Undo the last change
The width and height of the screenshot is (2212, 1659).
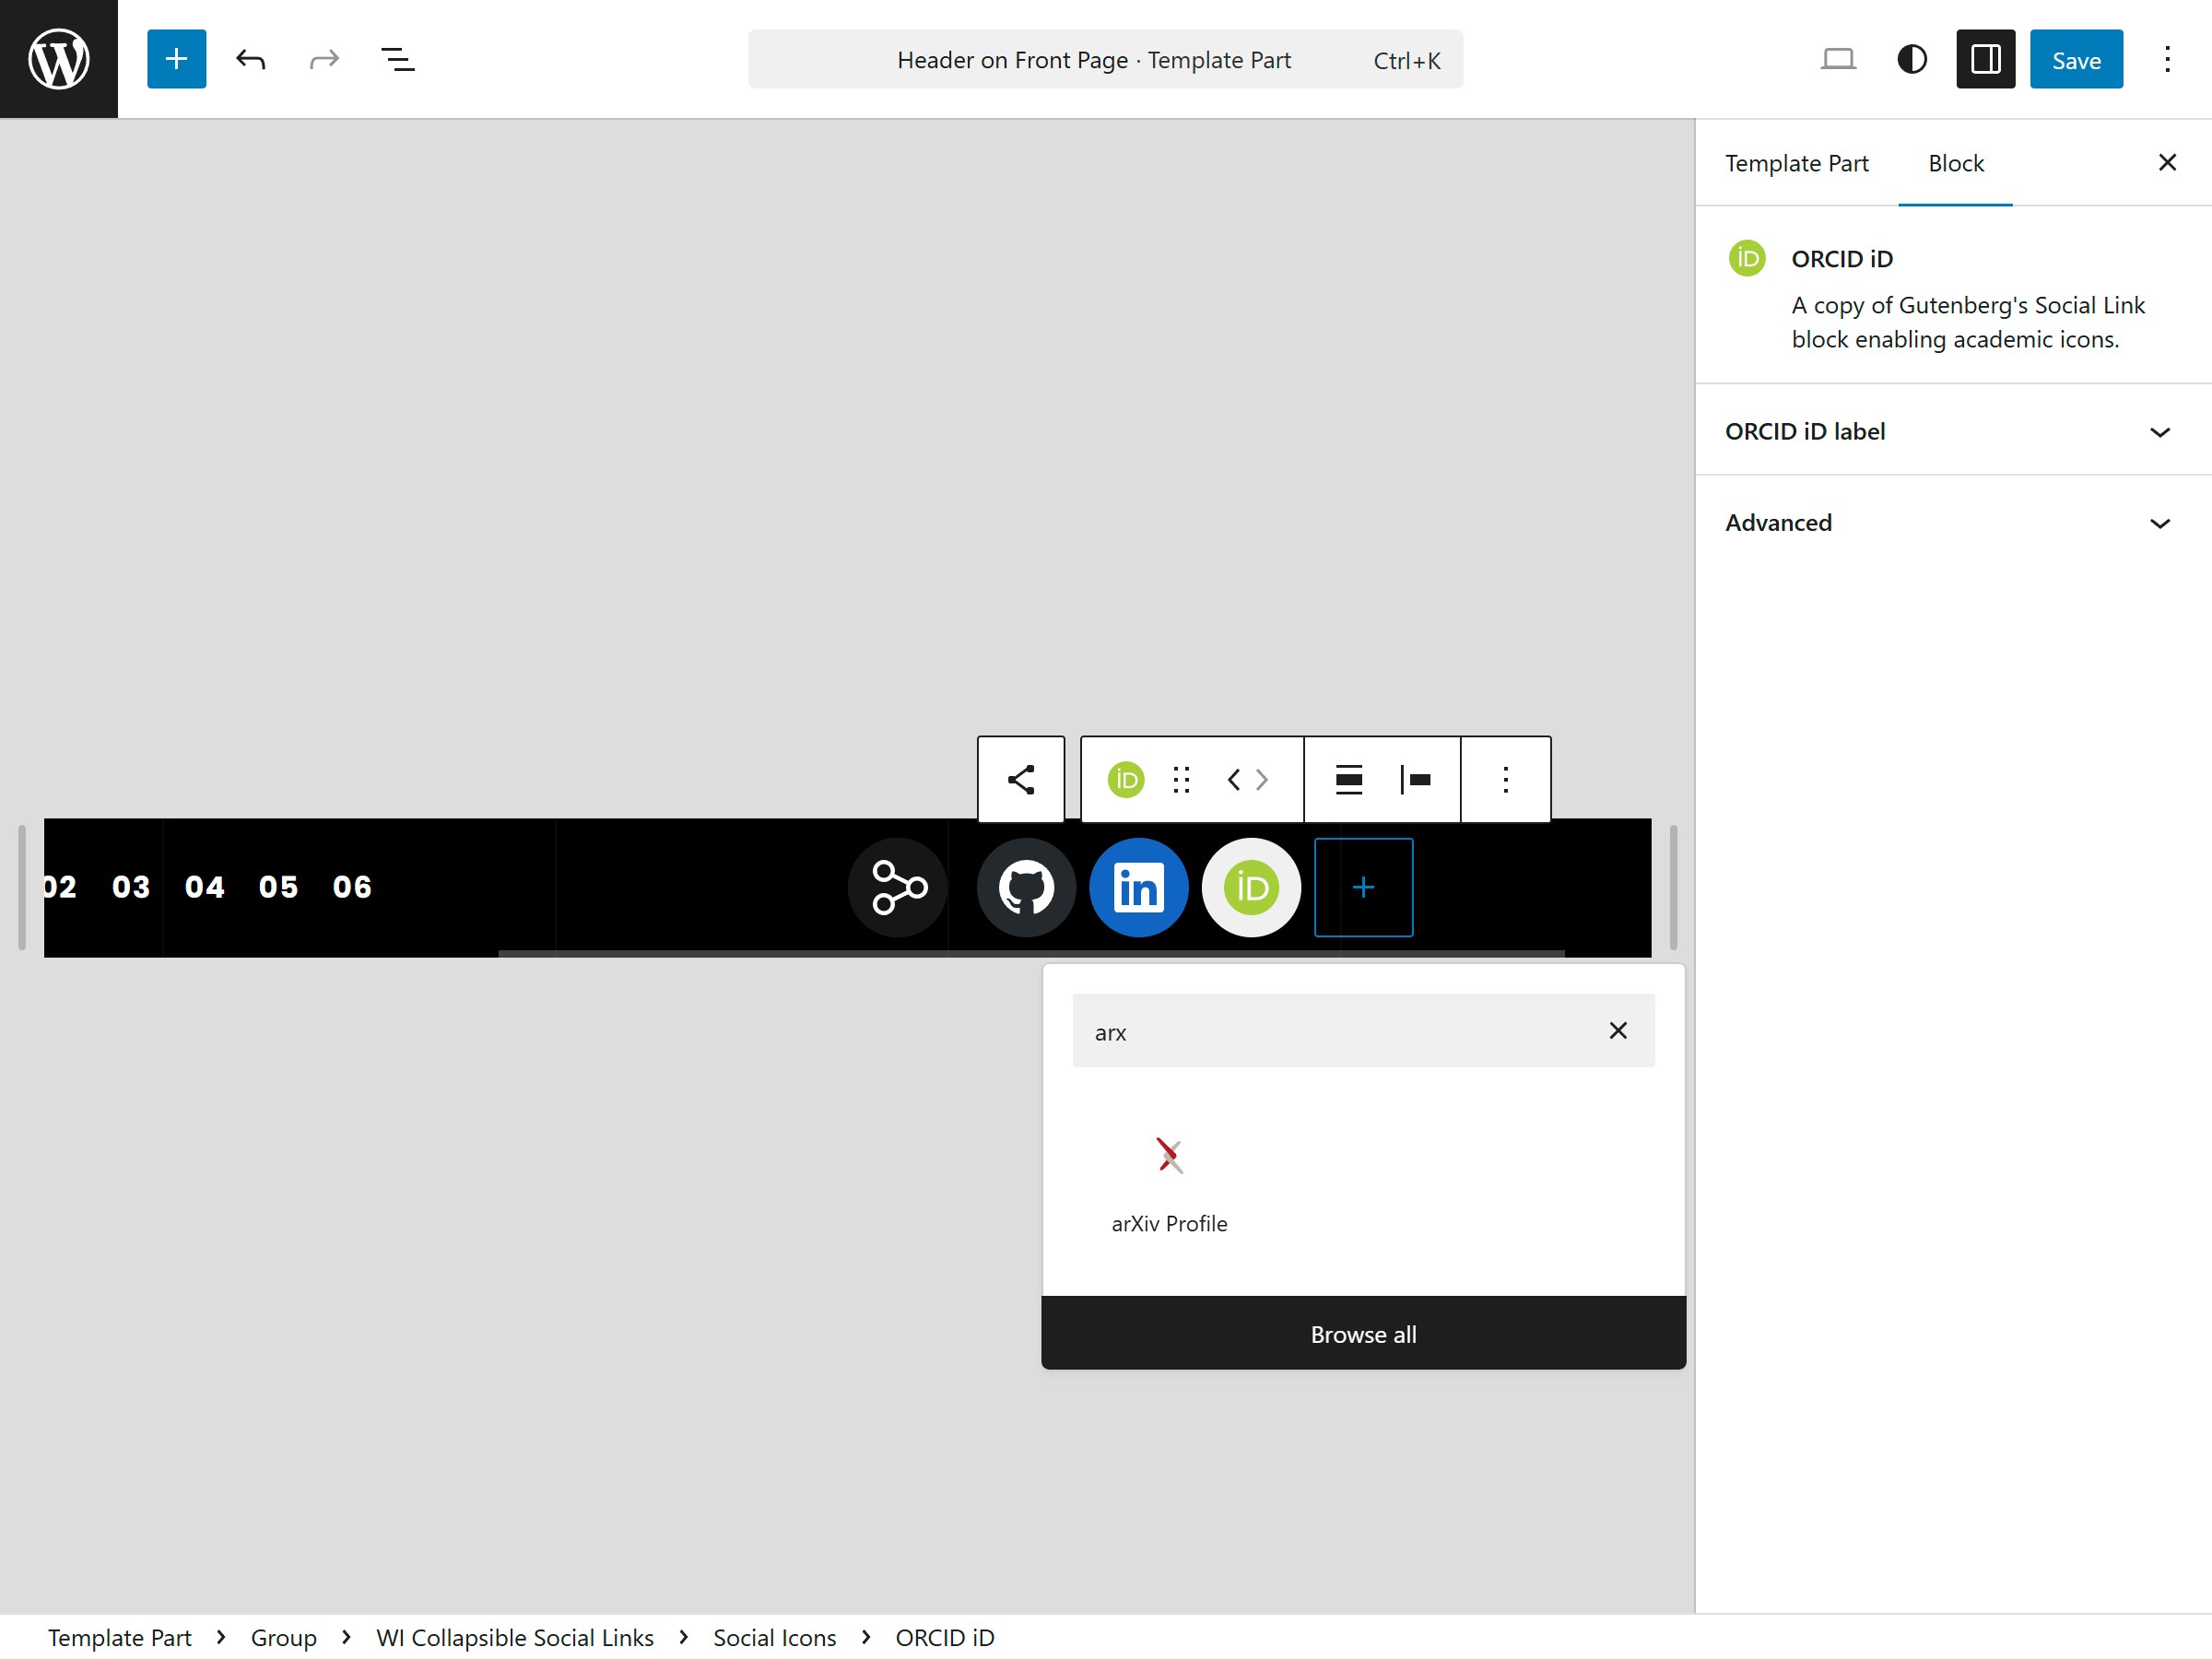[x=250, y=58]
